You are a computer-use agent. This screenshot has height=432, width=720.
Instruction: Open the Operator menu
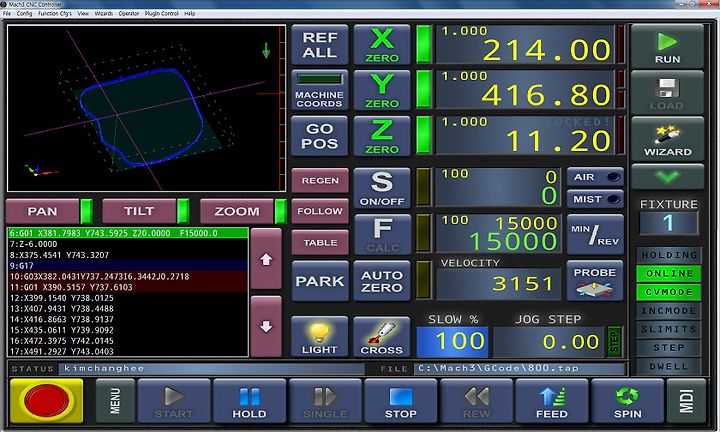[x=129, y=13]
